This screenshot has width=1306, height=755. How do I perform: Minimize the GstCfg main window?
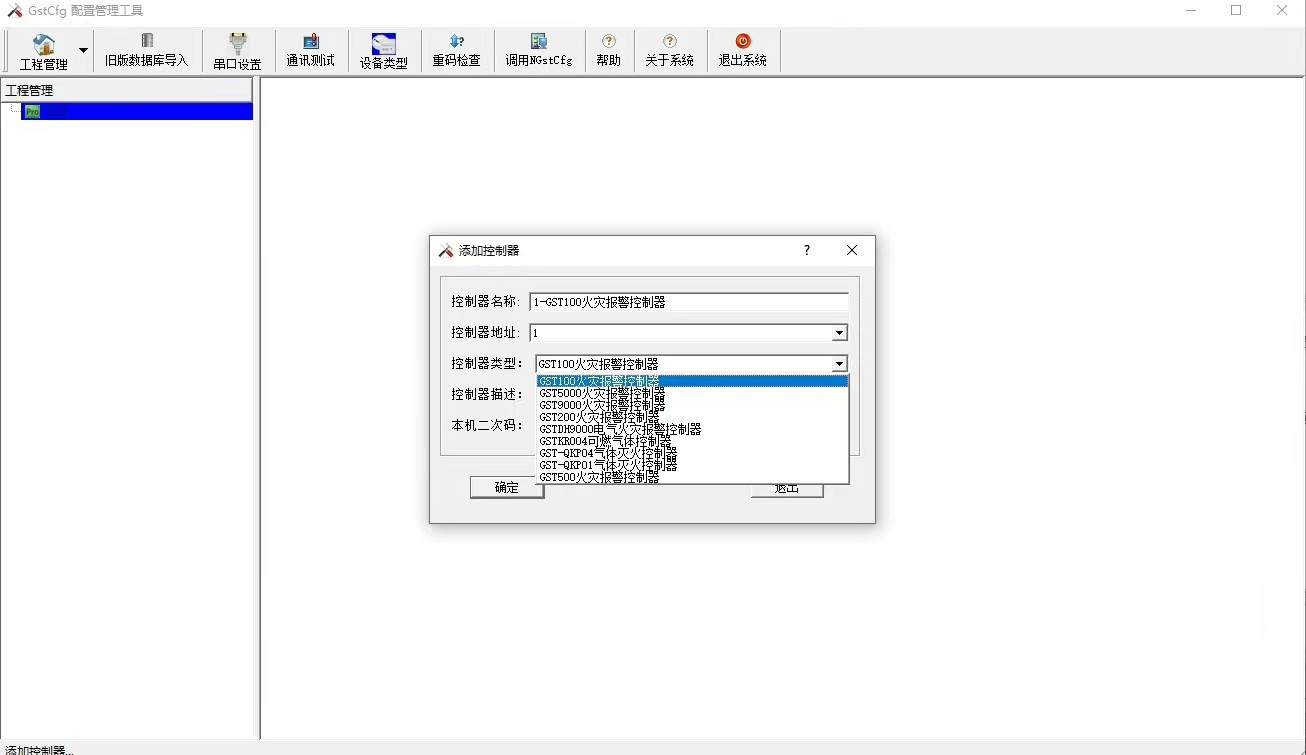[x=1191, y=11]
